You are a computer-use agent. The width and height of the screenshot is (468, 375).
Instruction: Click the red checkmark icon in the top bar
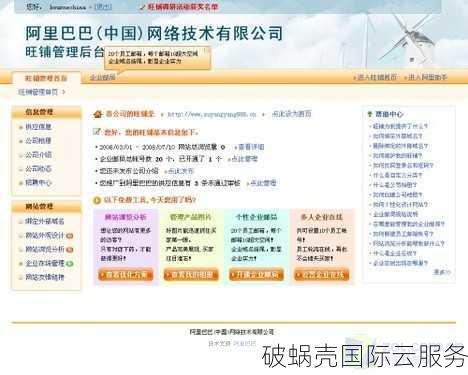pos(143,7)
